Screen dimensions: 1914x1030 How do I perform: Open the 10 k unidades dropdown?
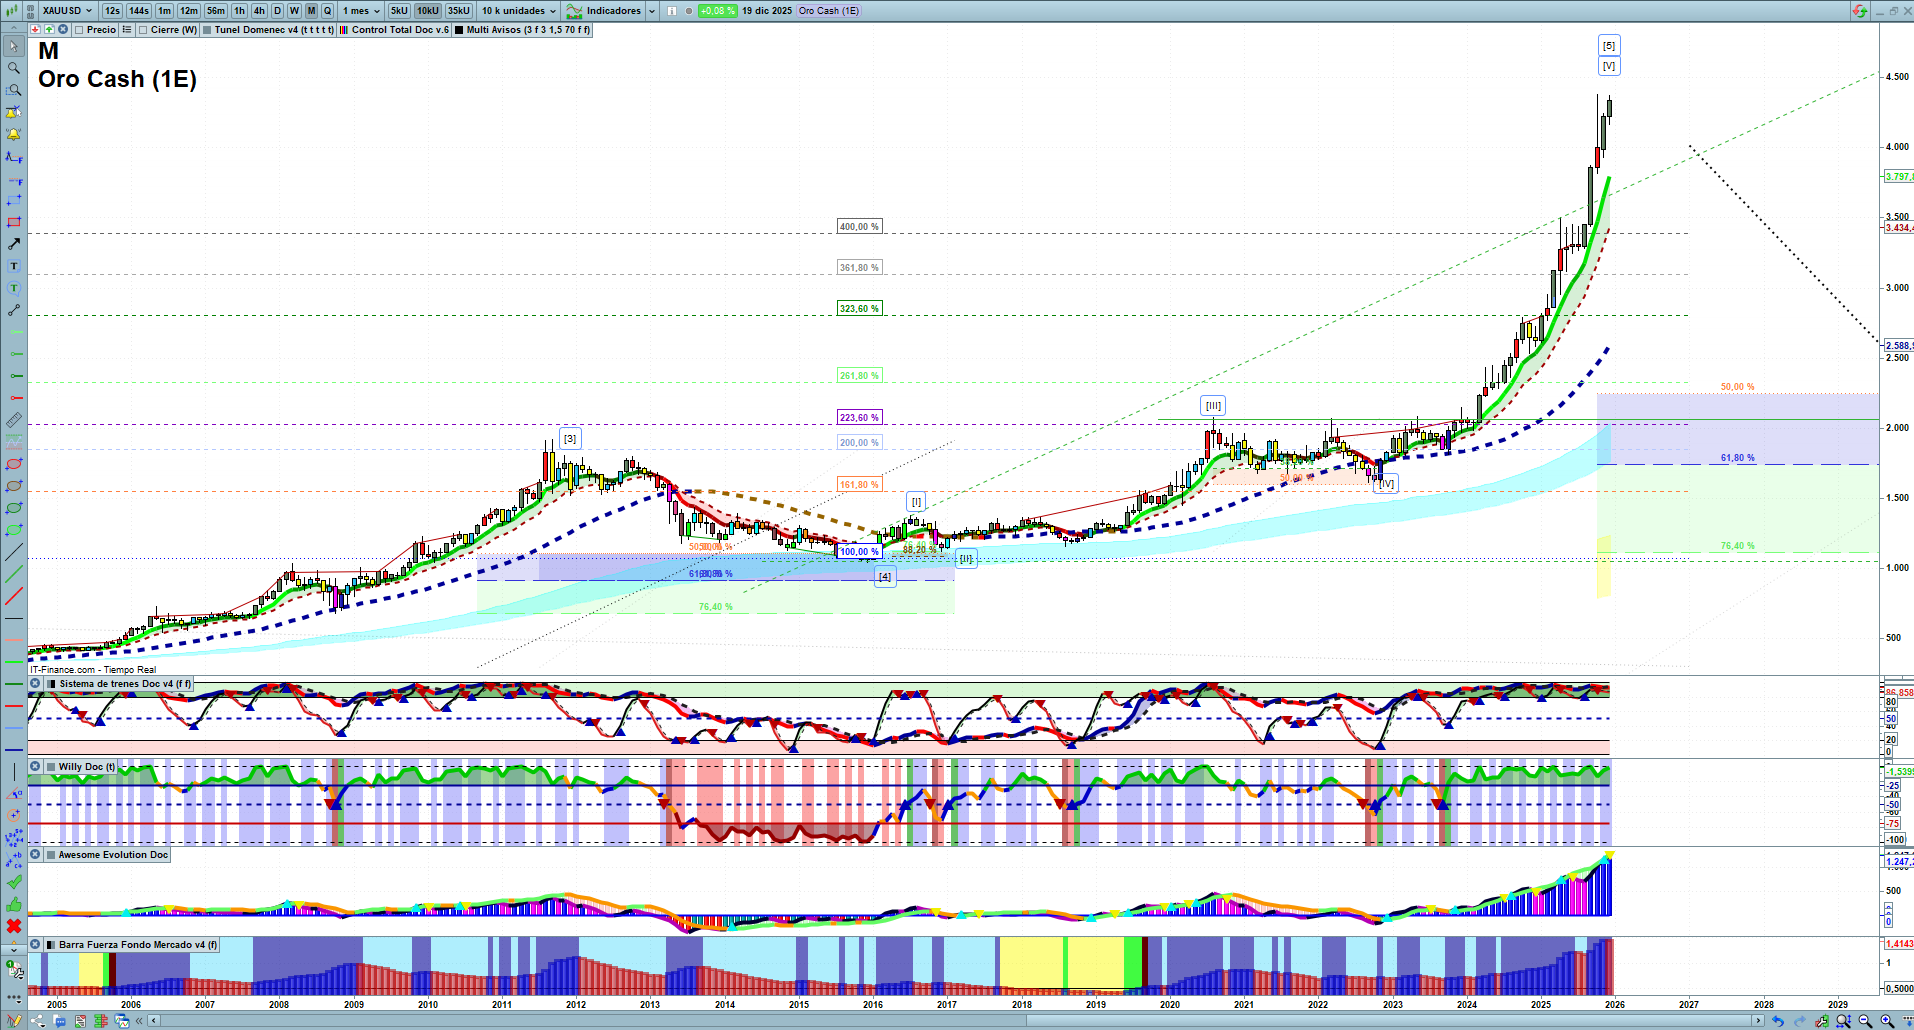518,11
